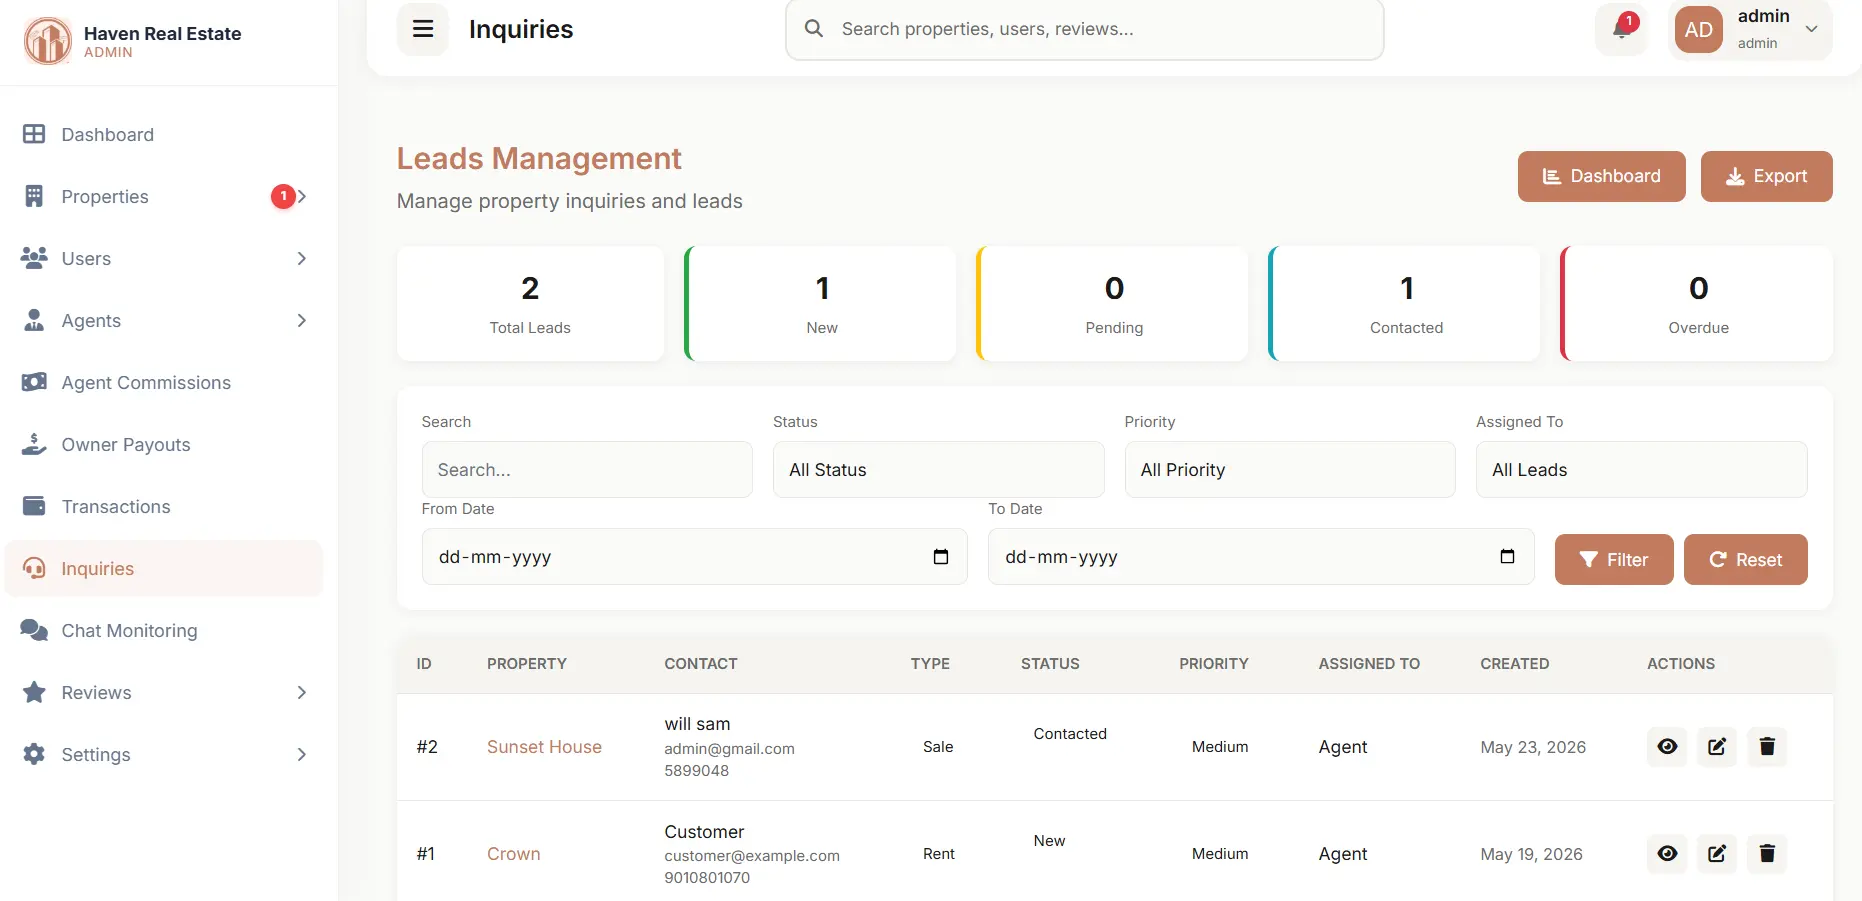1862x901 pixels.
Task: Click the Transactions wallet icon
Action: click(34, 506)
